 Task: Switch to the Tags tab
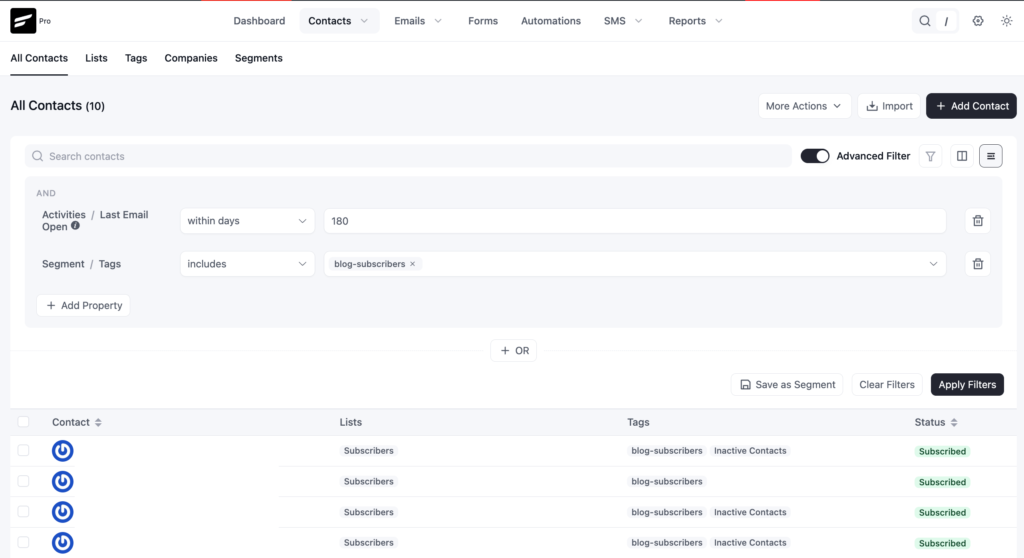[x=136, y=58]
